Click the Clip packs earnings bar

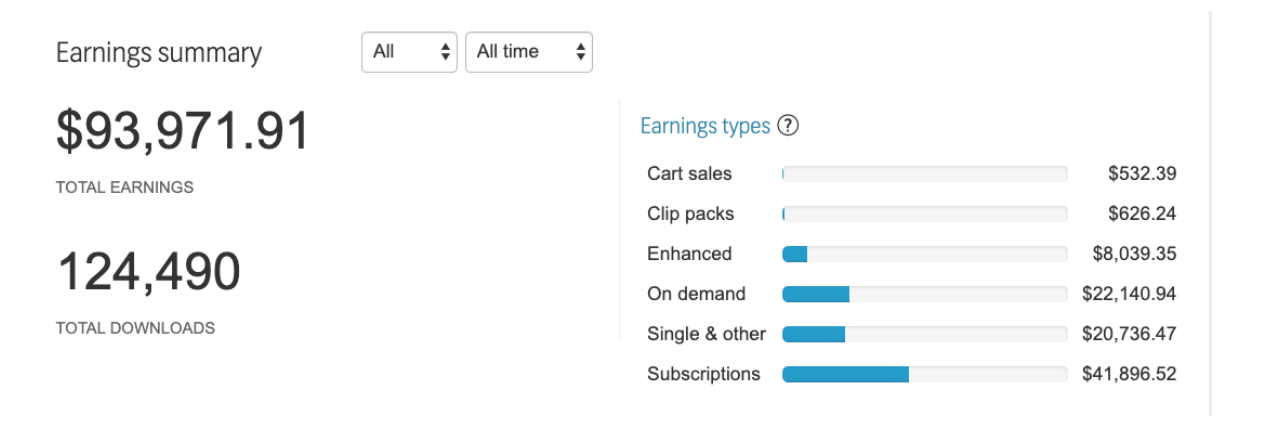924,214
